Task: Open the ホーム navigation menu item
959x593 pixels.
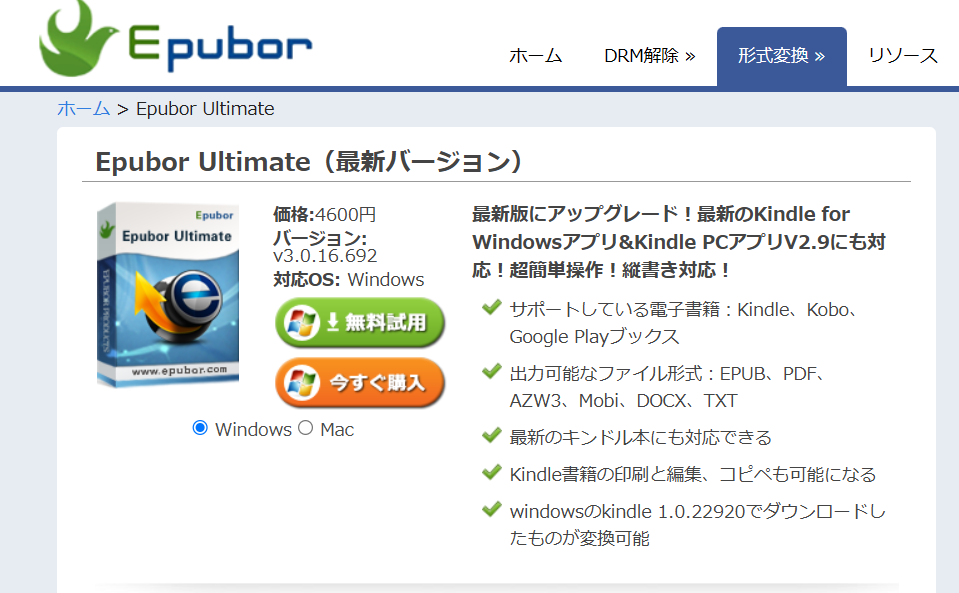Action: (535, 56)
